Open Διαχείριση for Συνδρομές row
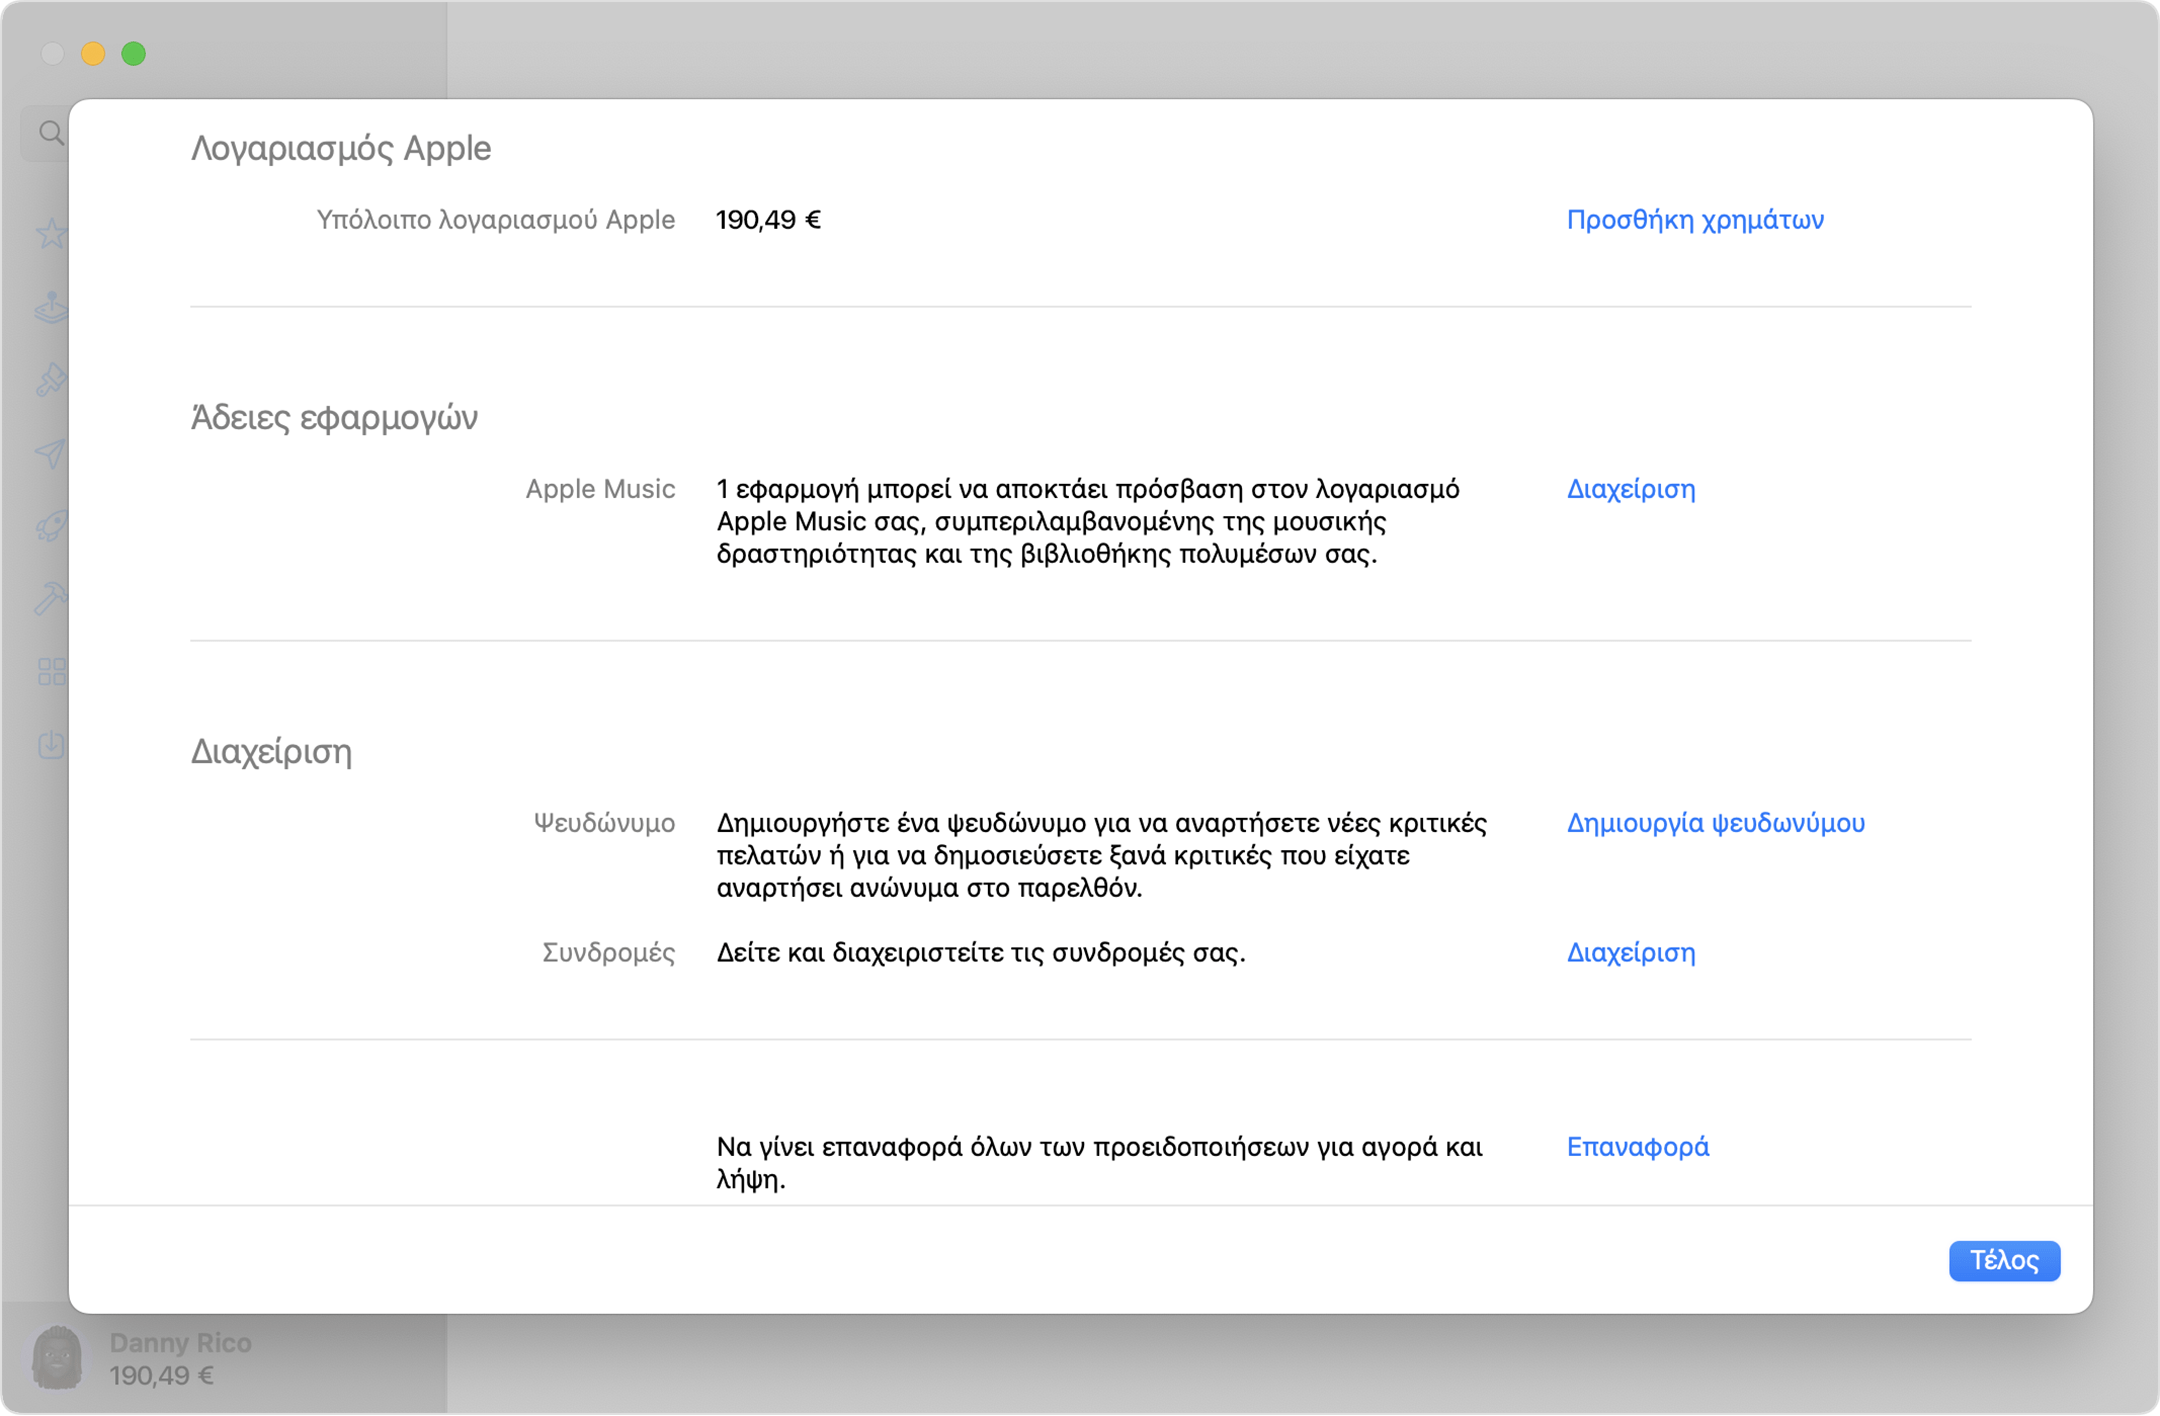 (x=1631, y=953)
